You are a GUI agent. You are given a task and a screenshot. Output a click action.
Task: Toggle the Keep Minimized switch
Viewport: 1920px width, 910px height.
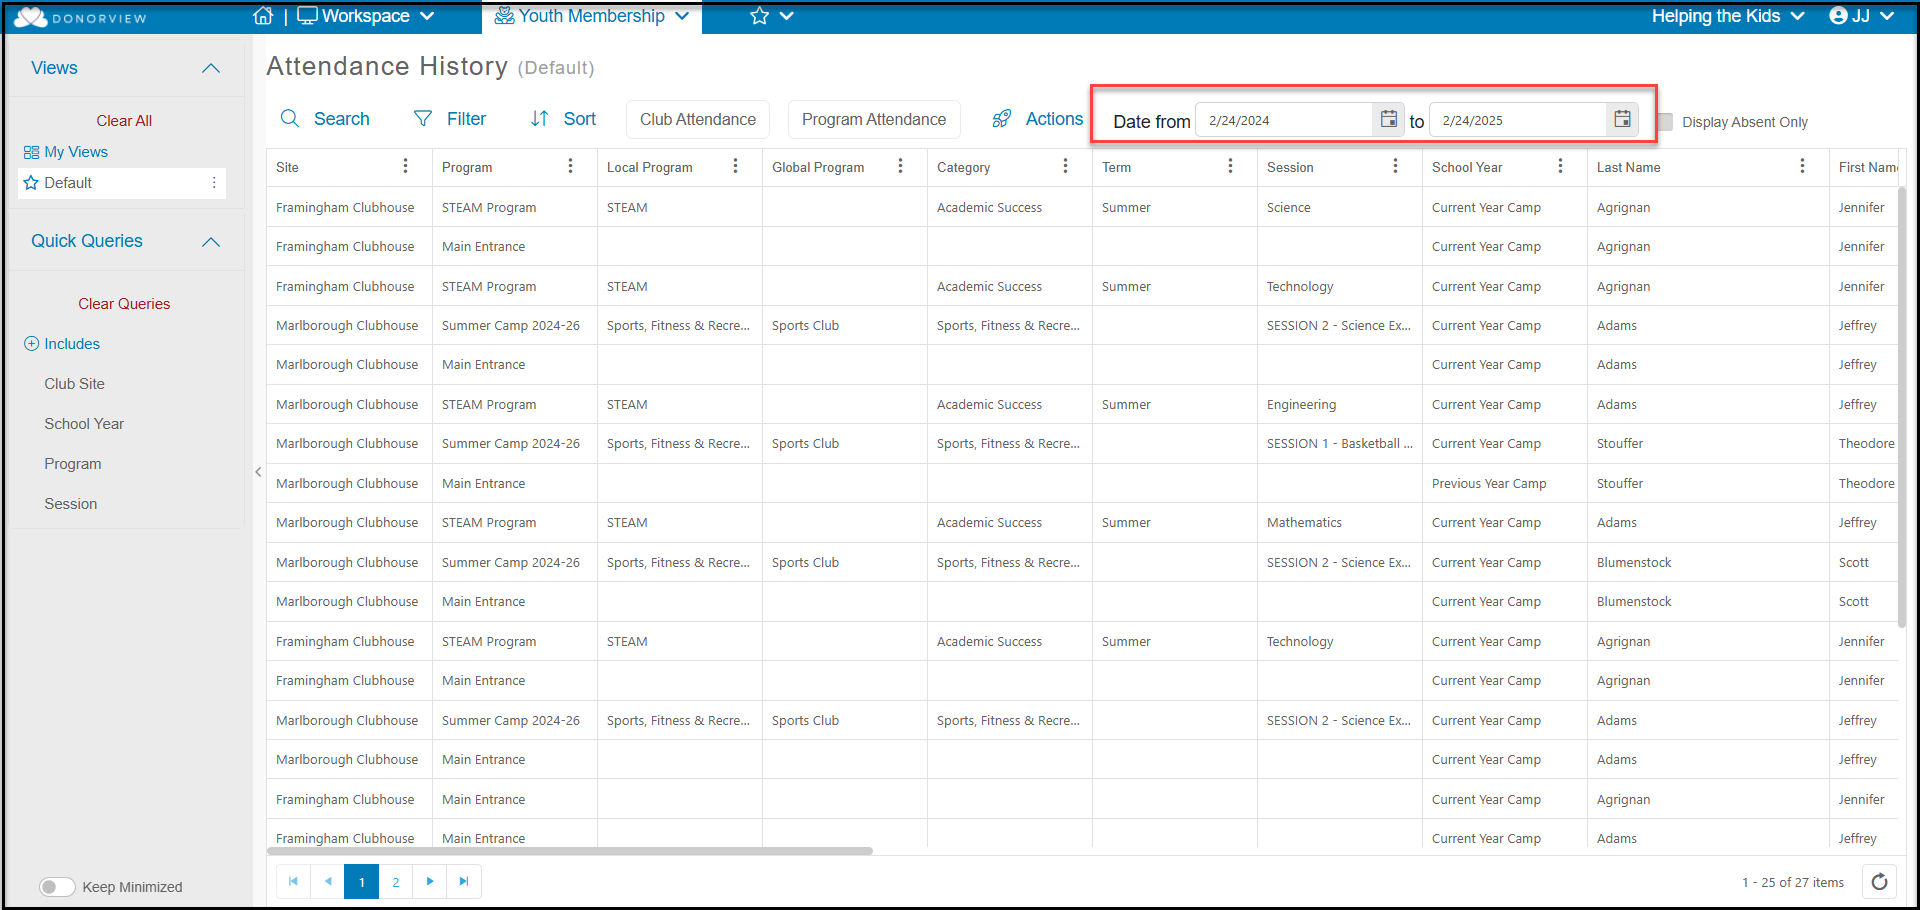point(57,887)
